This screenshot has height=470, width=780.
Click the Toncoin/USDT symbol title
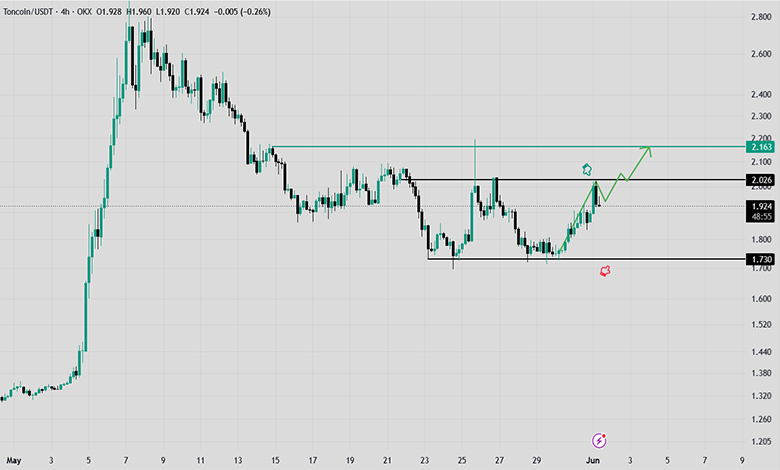[28, 11]
